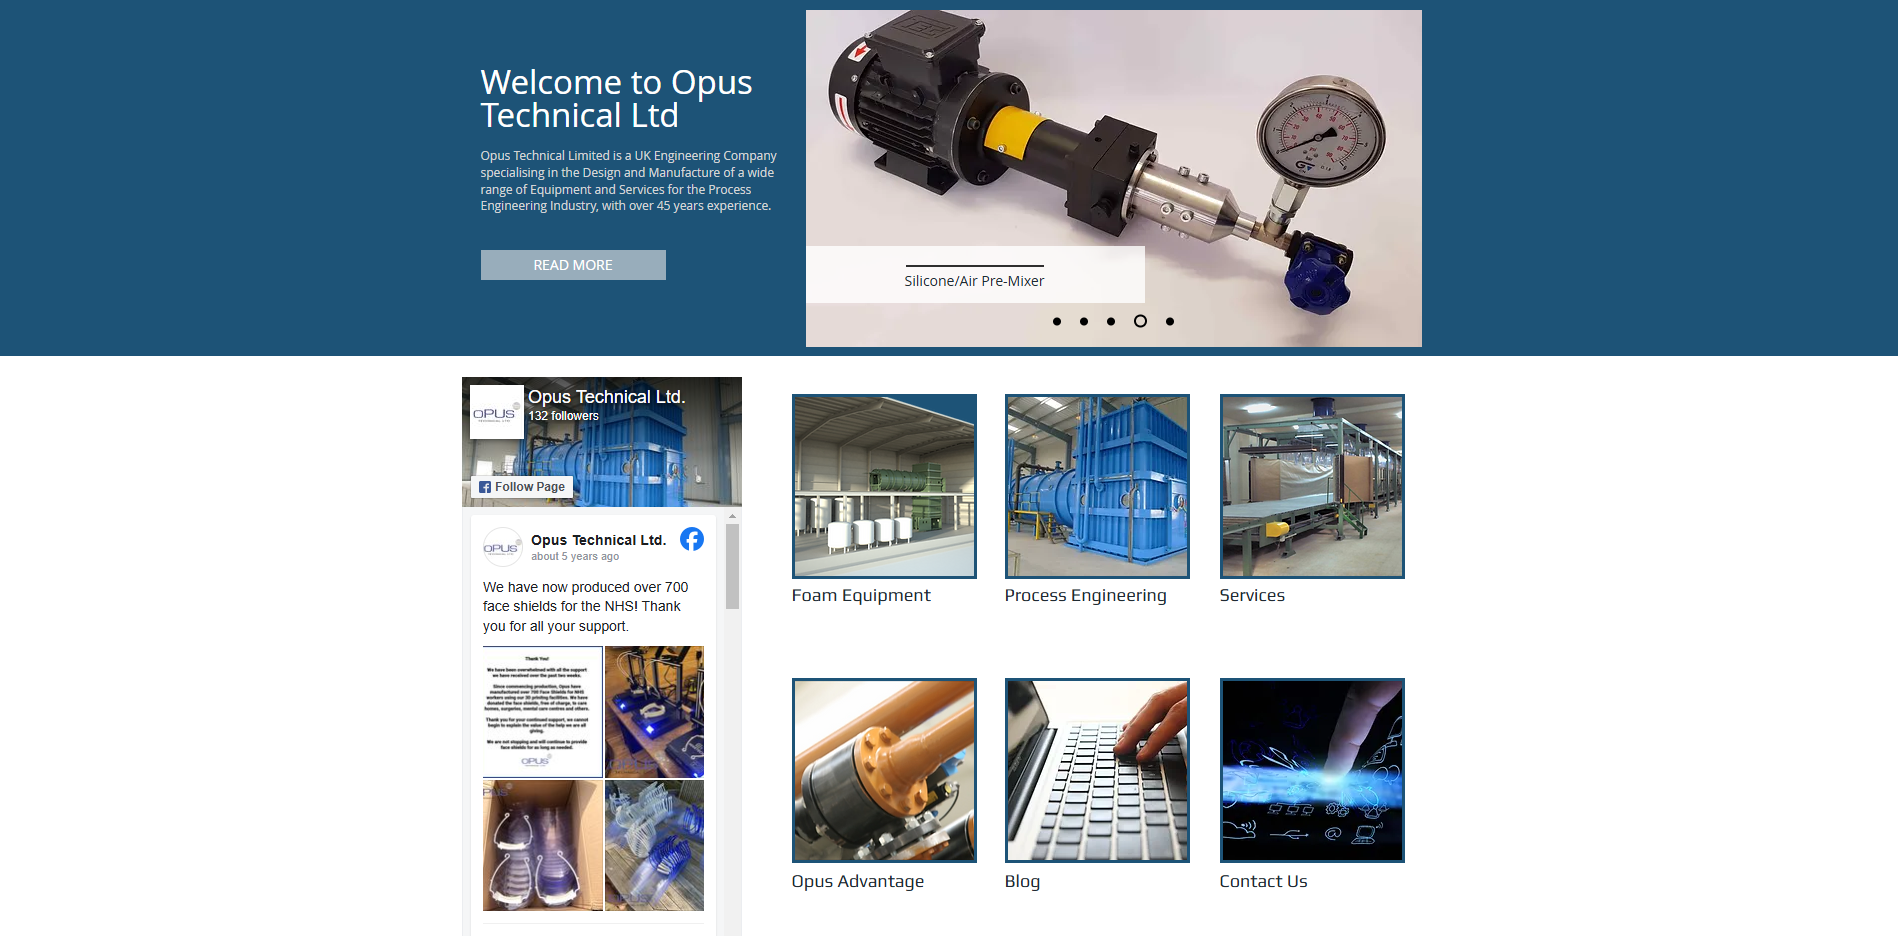Click the 'Welcome to Opus Technical Ltd' heading
The height and width of the screenshot is (936, 1898).
tap(616, 98)
